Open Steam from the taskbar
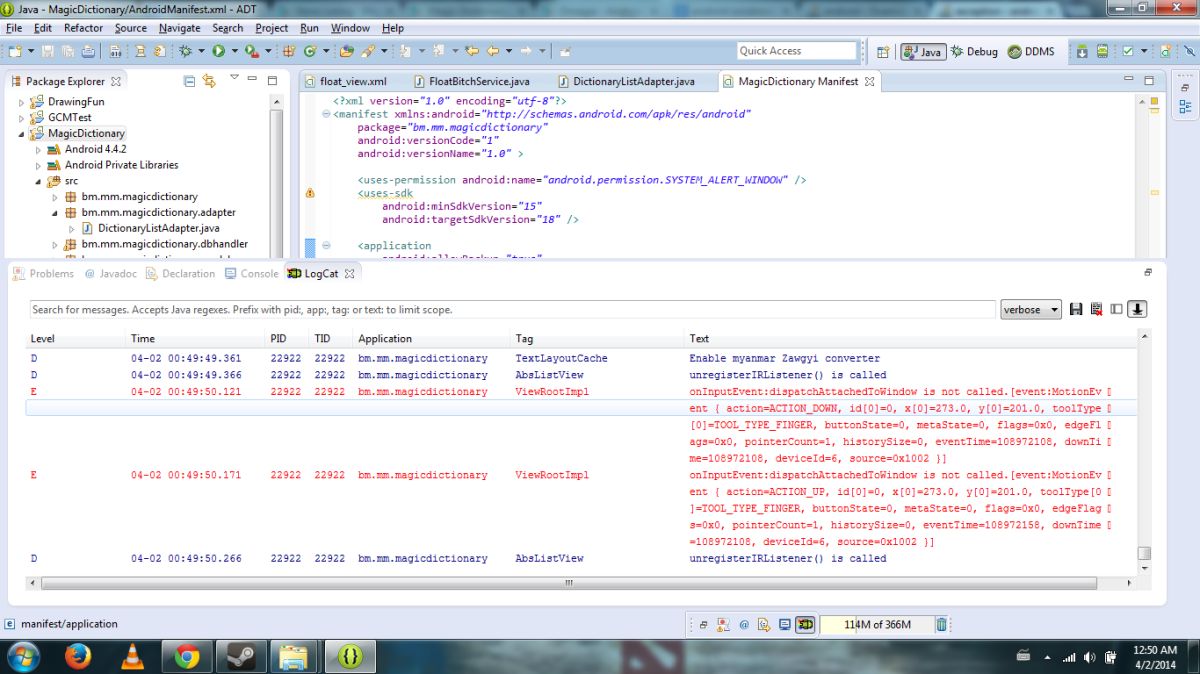Image resolution: width=1200 pixels, height=674 pixels. 240,656
